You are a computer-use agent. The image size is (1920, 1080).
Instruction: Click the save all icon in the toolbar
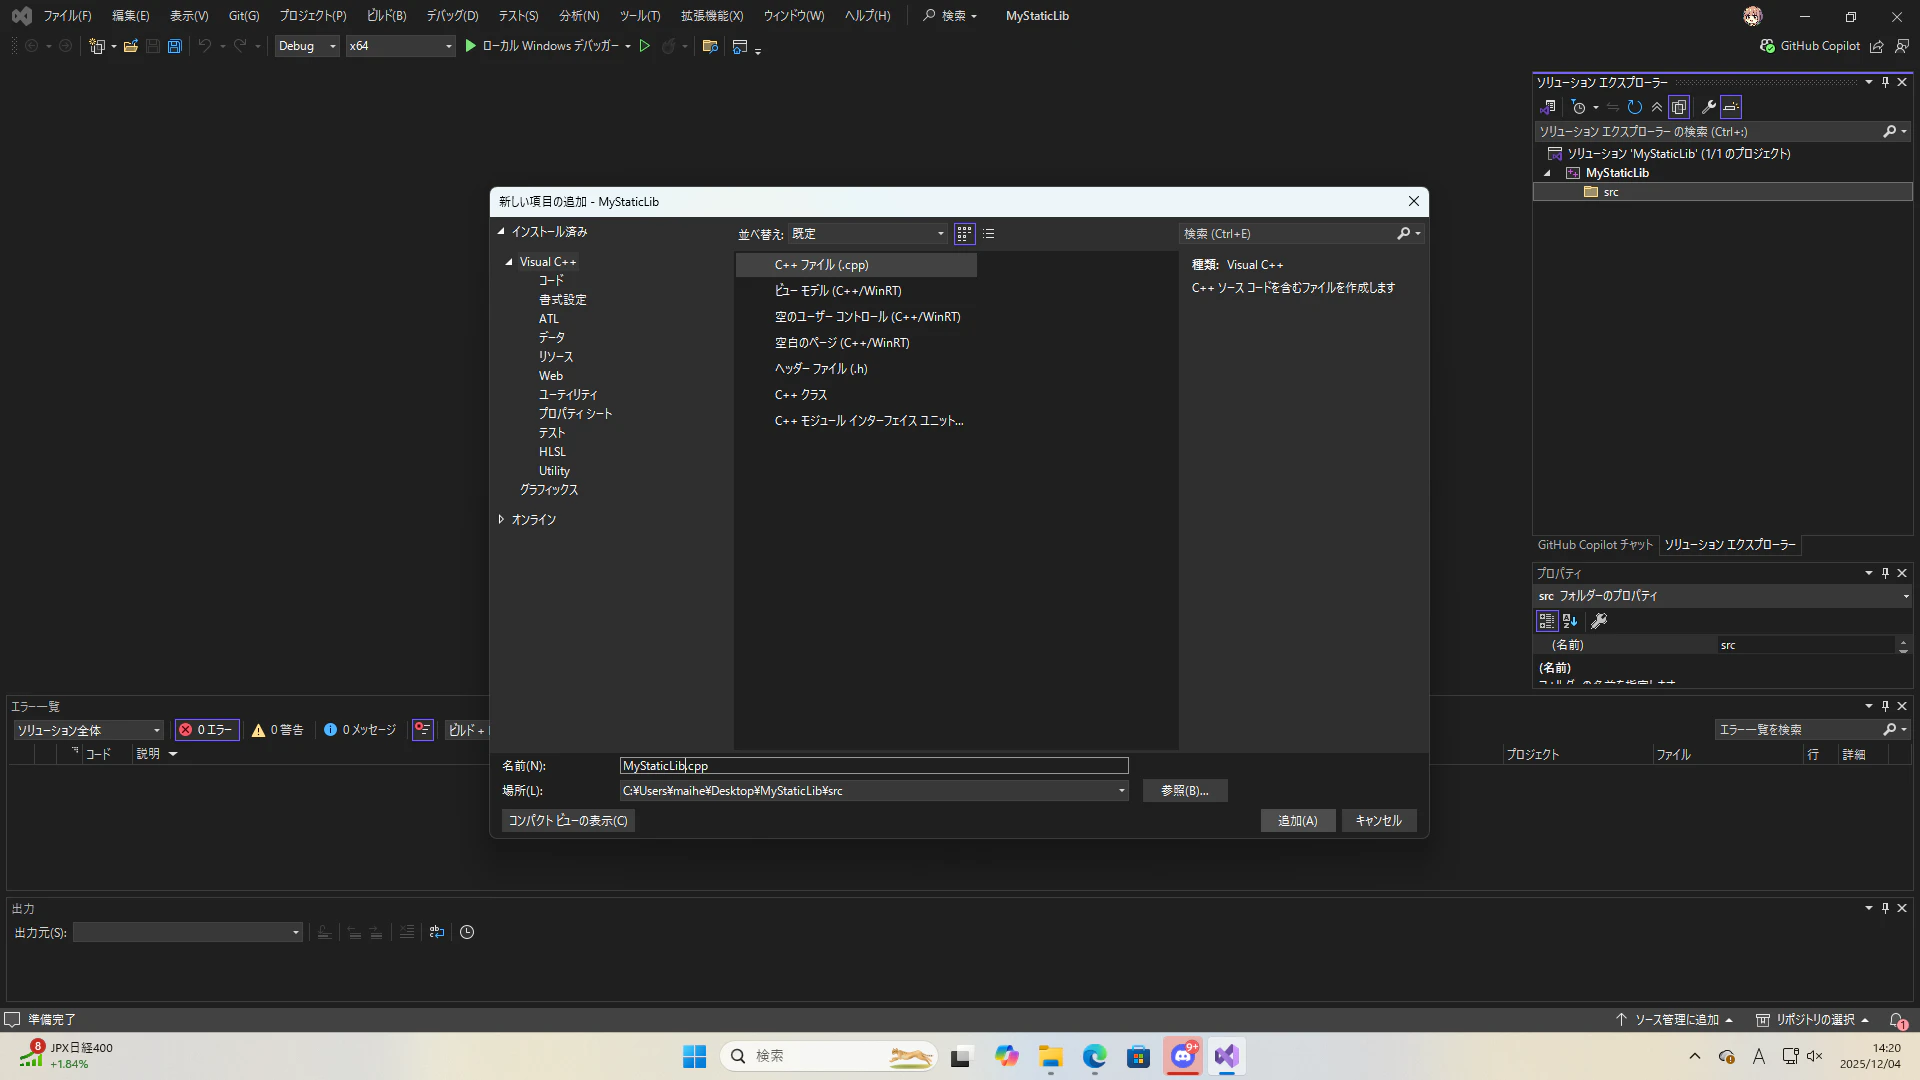175,46
